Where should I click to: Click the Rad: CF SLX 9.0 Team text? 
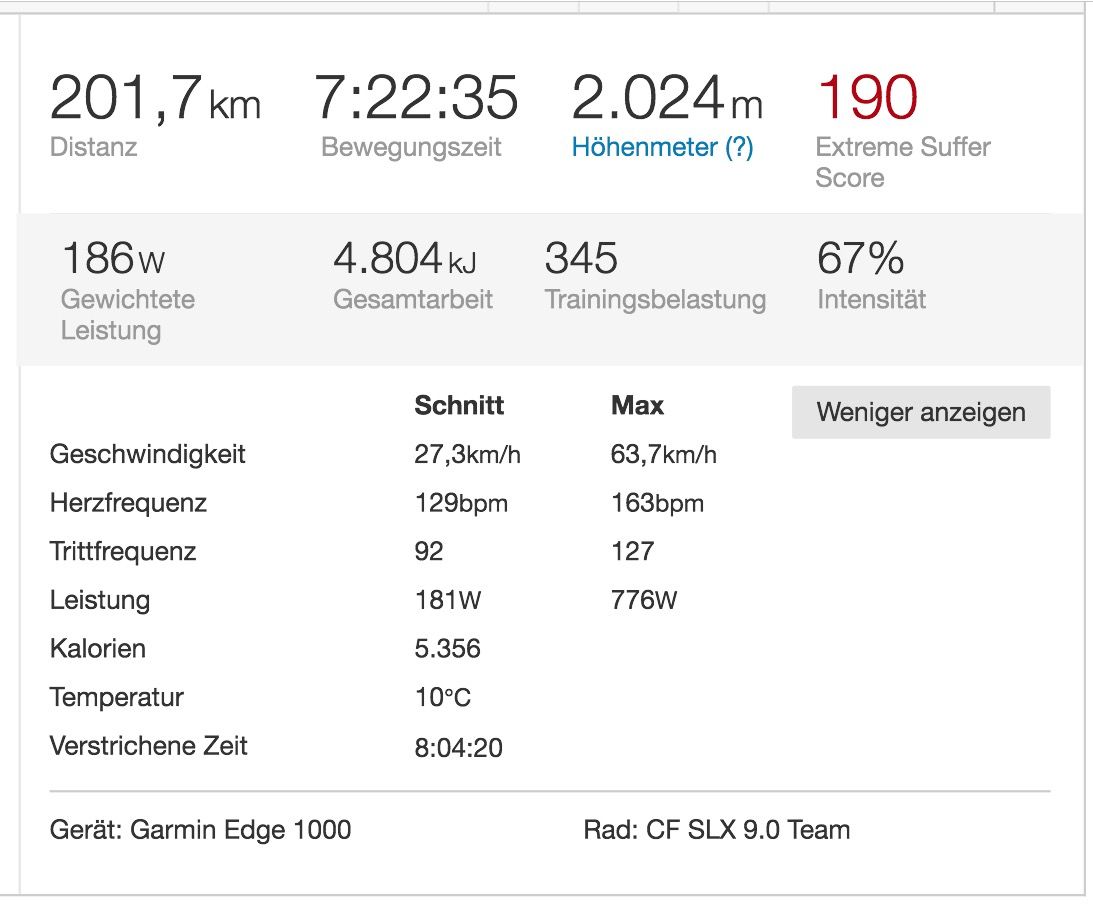(716, 829)
